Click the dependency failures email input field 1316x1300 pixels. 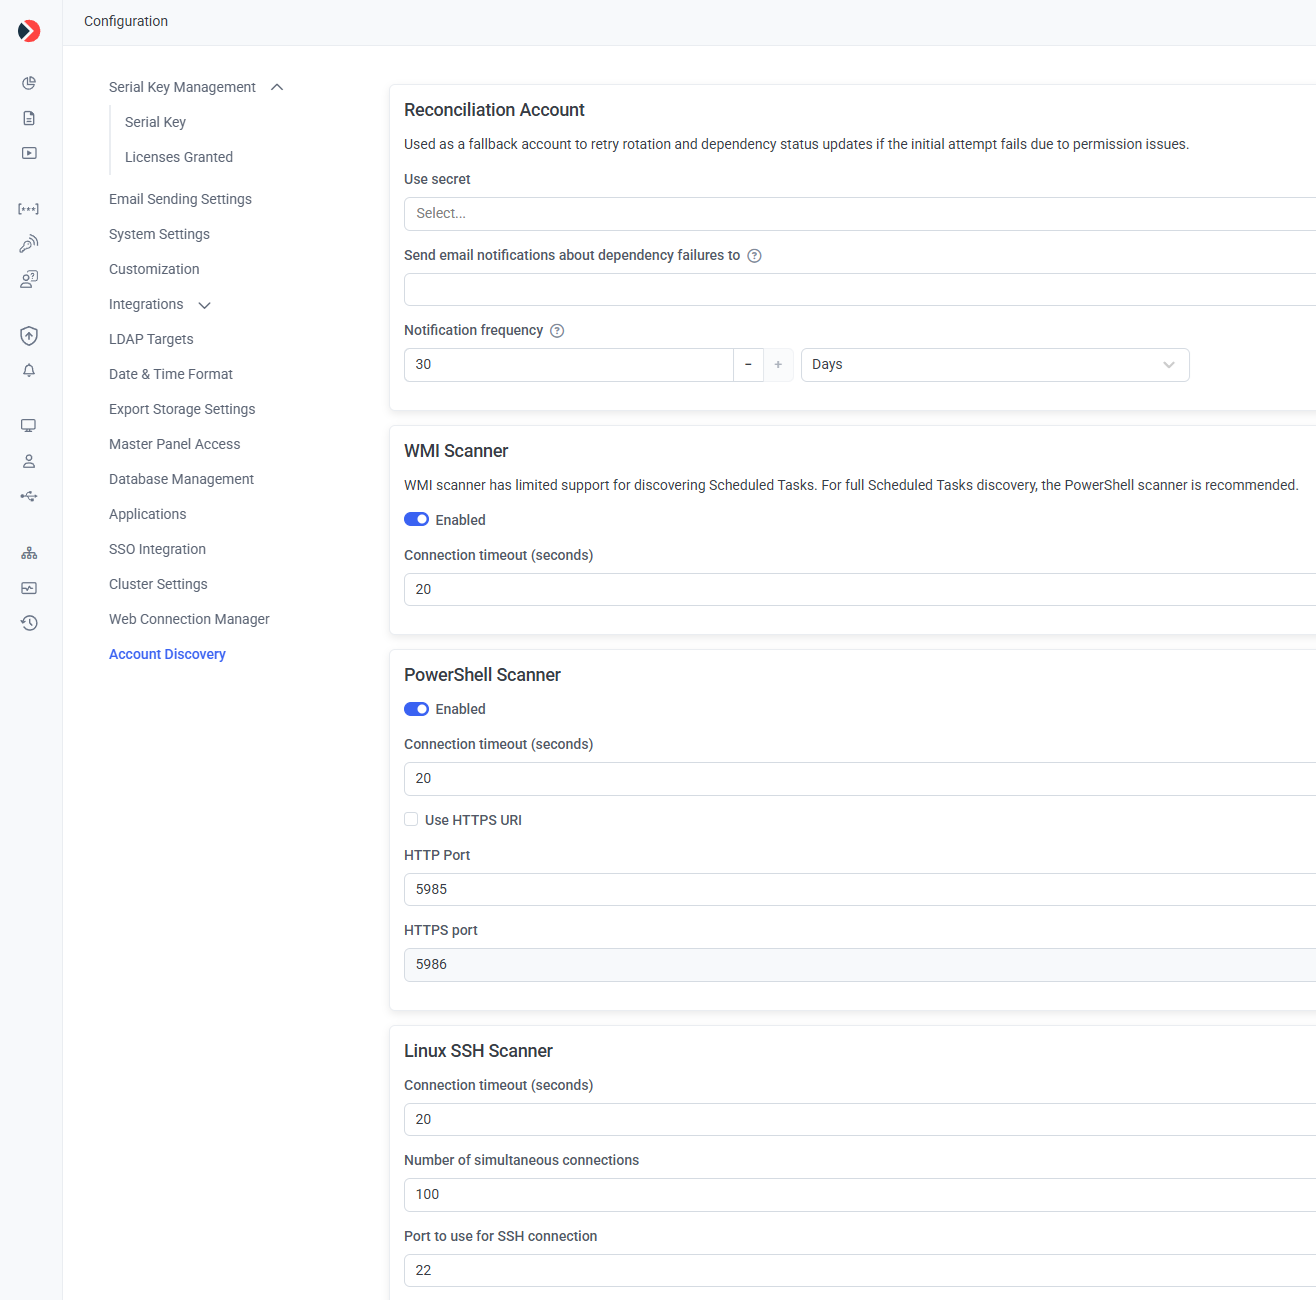860,289
